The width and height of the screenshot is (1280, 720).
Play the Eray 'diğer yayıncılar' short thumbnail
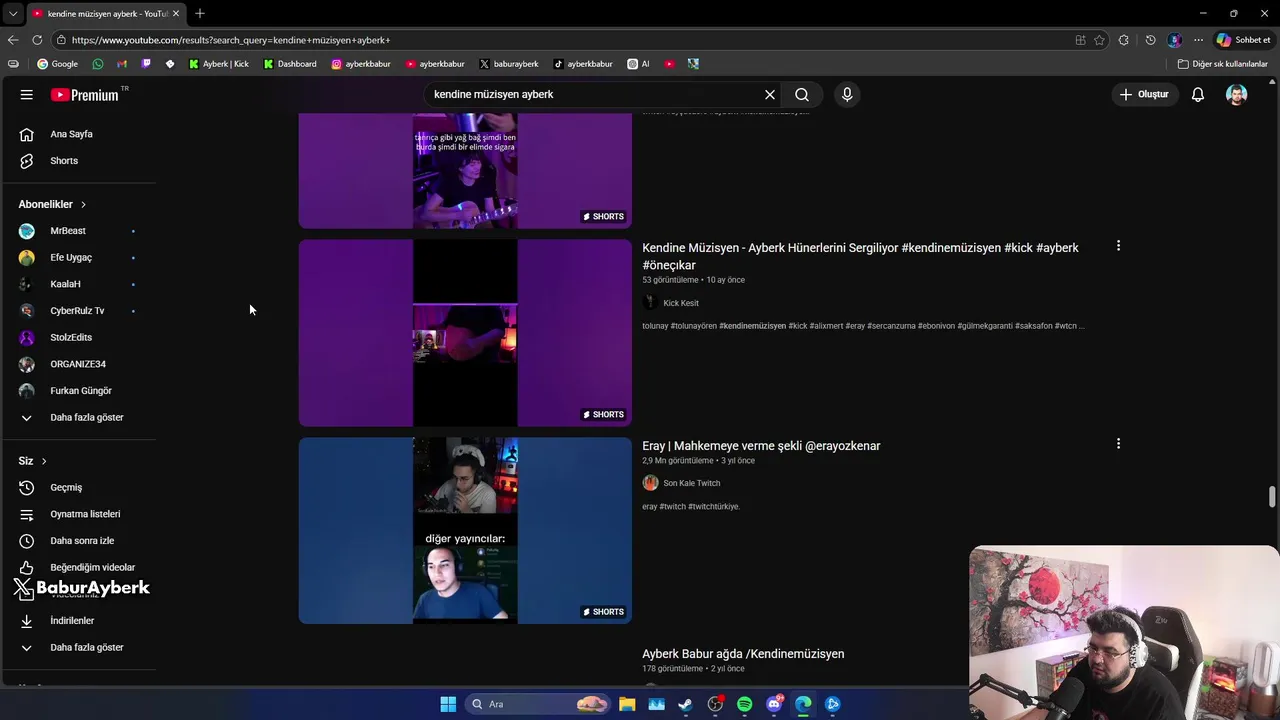pos(465,531)
